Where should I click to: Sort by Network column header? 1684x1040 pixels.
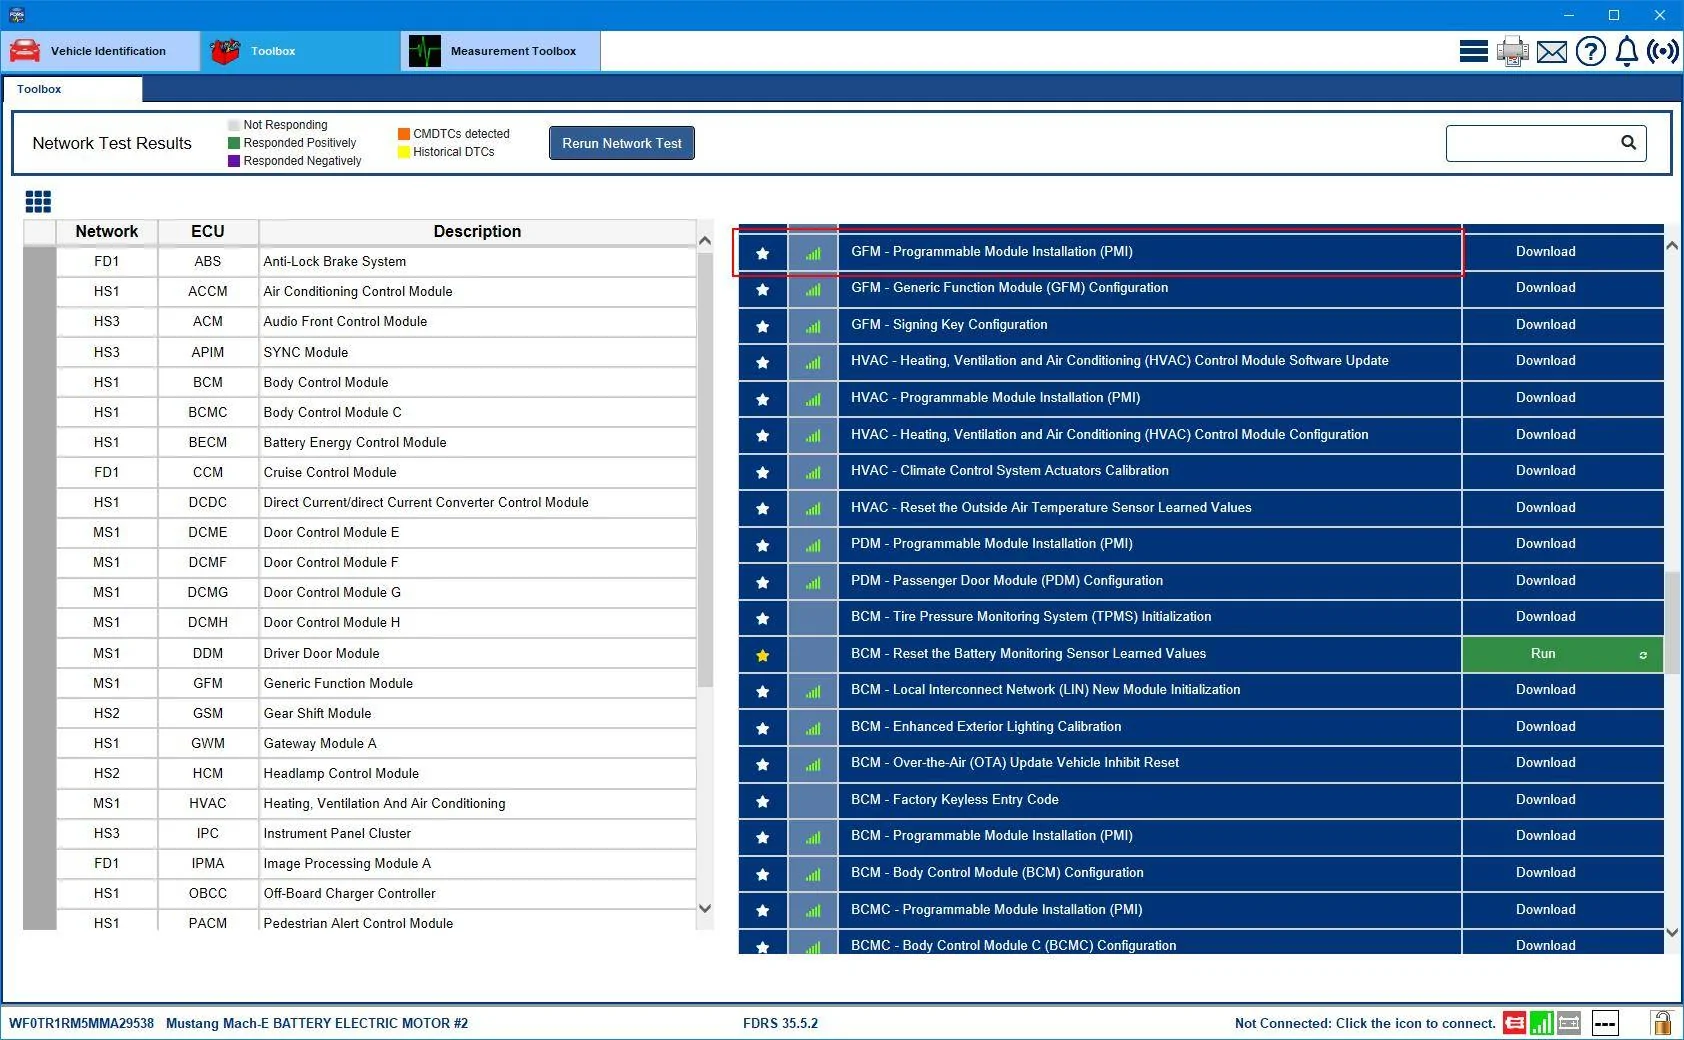[107, 231]
